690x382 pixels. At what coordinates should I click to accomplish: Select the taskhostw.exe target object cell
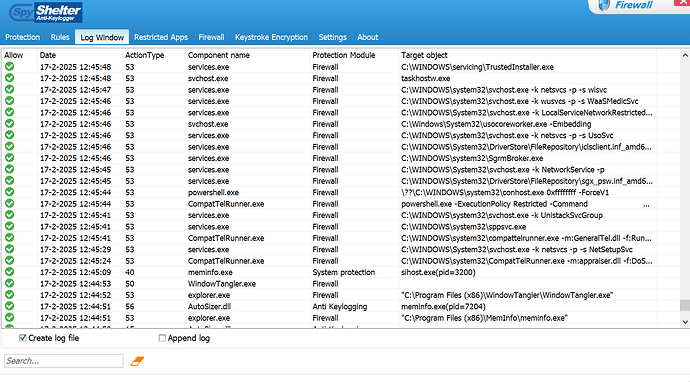426,78
